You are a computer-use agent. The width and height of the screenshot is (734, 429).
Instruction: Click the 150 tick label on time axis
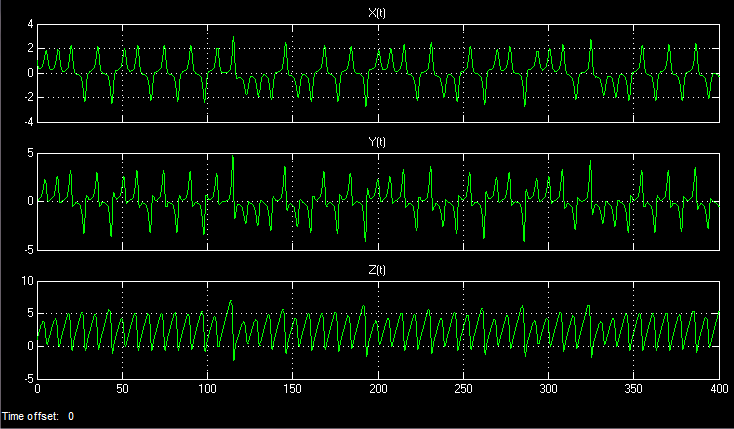tap(293, 389)
